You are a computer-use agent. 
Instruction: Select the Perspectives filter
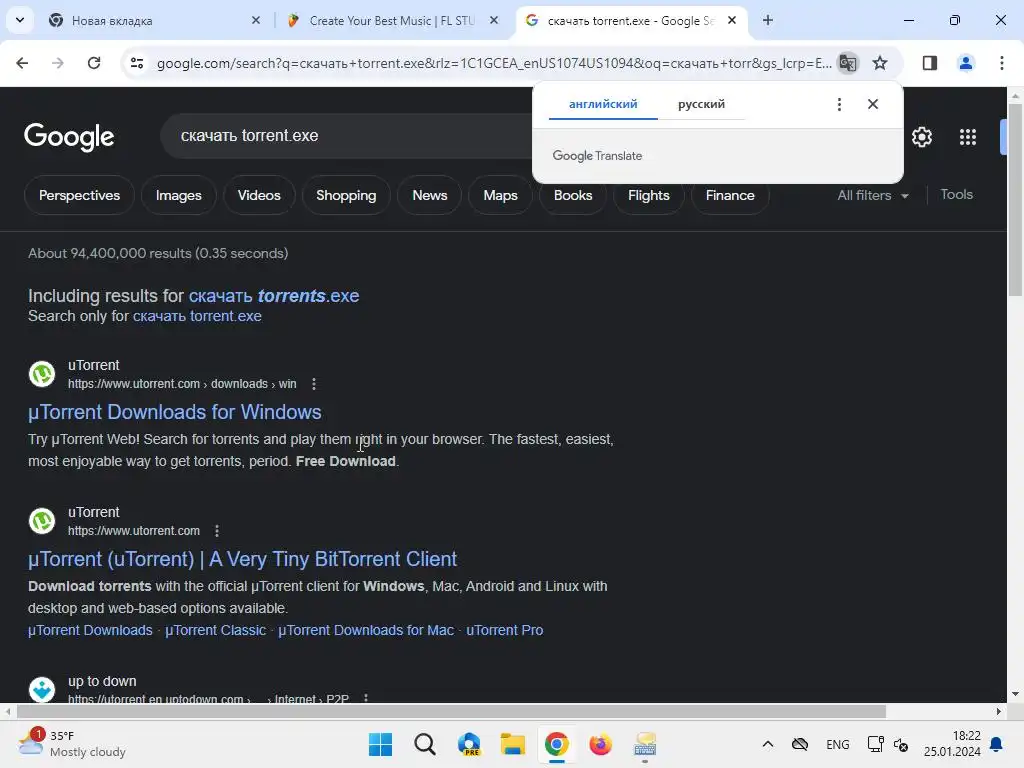tap(80, 195)
